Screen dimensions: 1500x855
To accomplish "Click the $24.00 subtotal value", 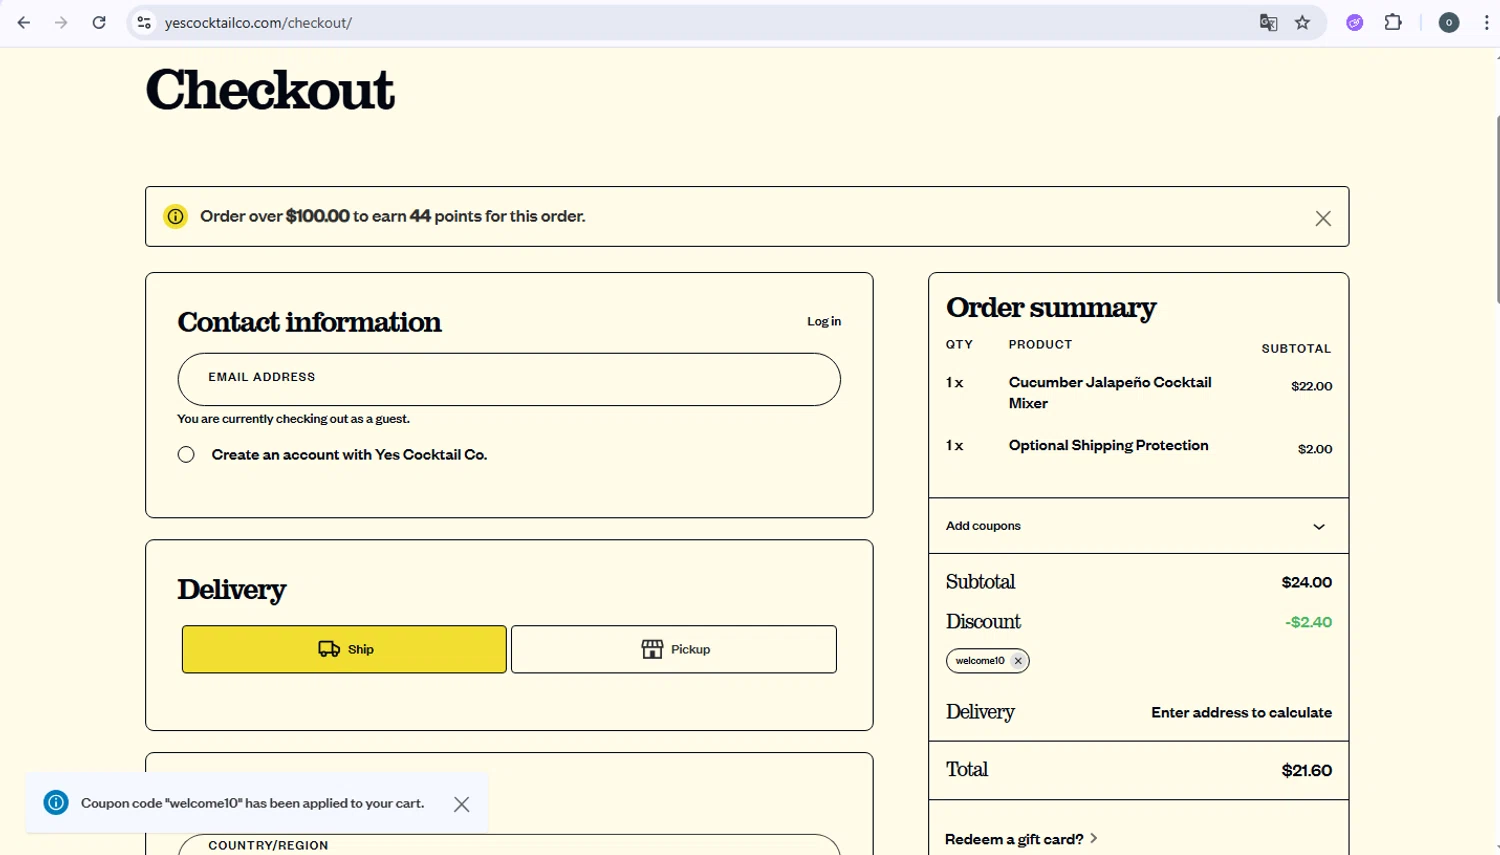I will coord(1306,582).
